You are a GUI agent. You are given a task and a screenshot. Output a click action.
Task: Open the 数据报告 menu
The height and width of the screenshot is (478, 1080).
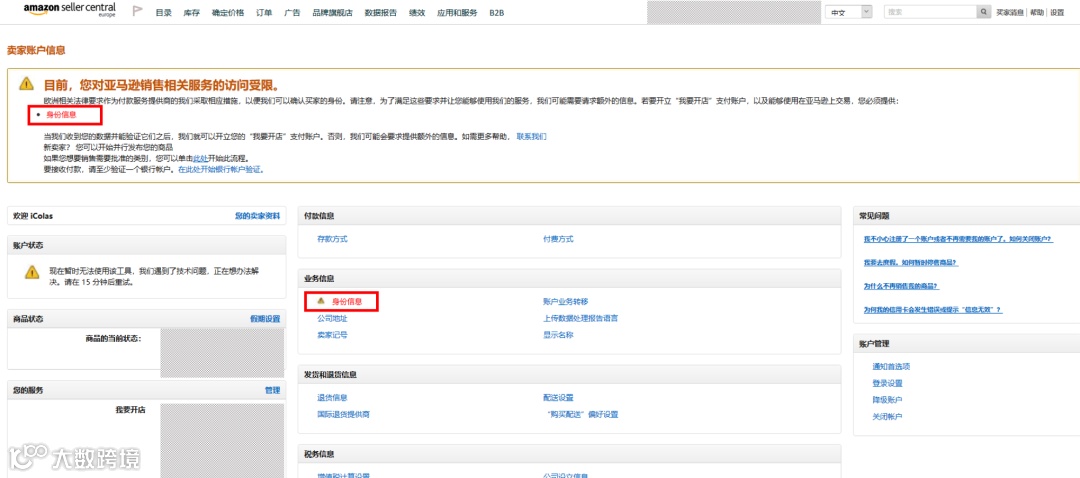click(381, 12)
